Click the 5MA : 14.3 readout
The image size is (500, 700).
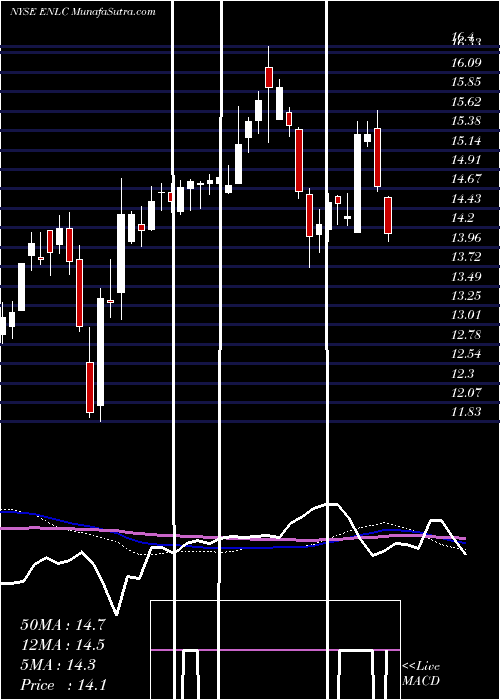point(58,665)
